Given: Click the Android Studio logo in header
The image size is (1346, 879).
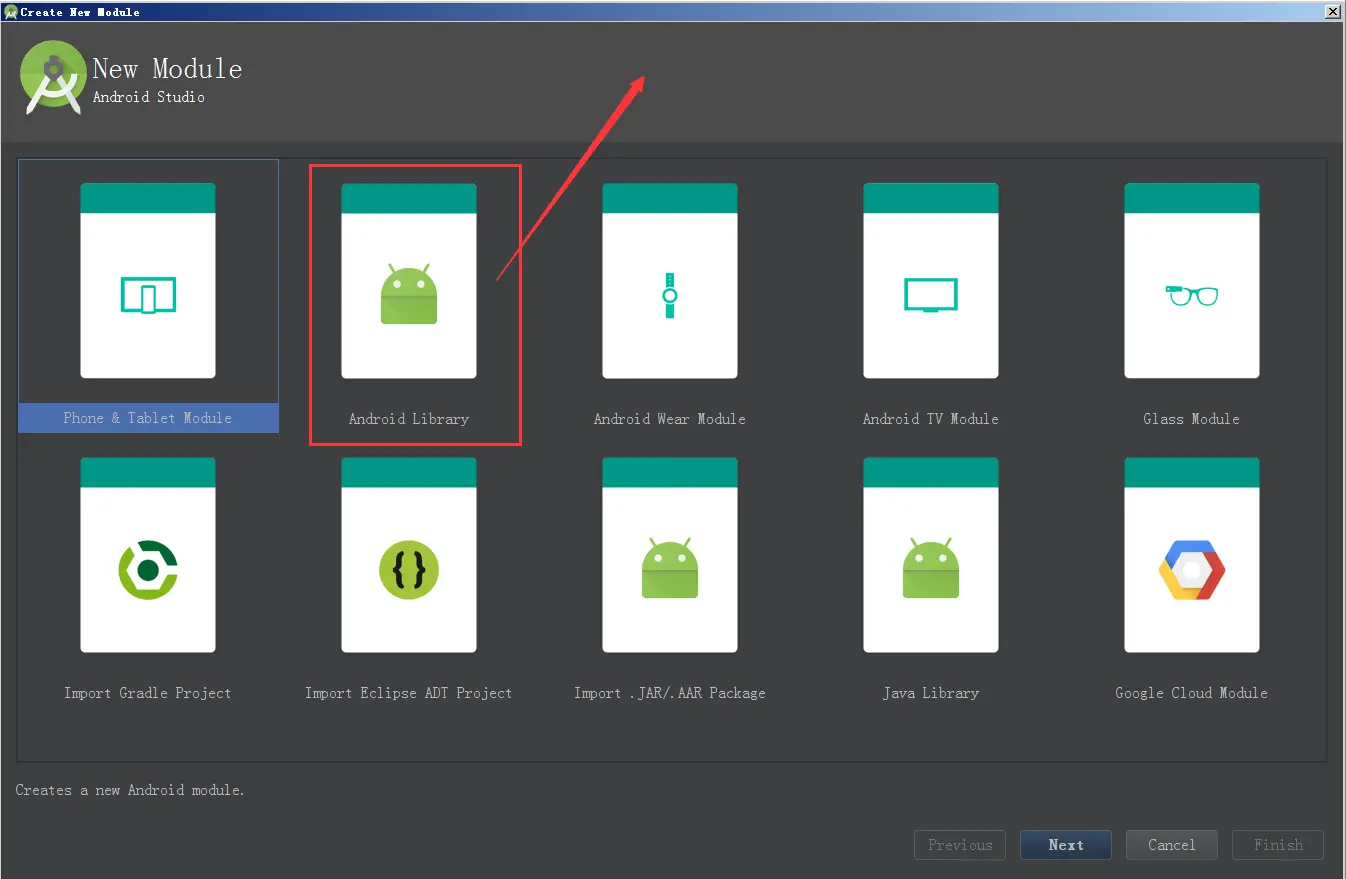Looking at the screenshot, I should (53, 77).
